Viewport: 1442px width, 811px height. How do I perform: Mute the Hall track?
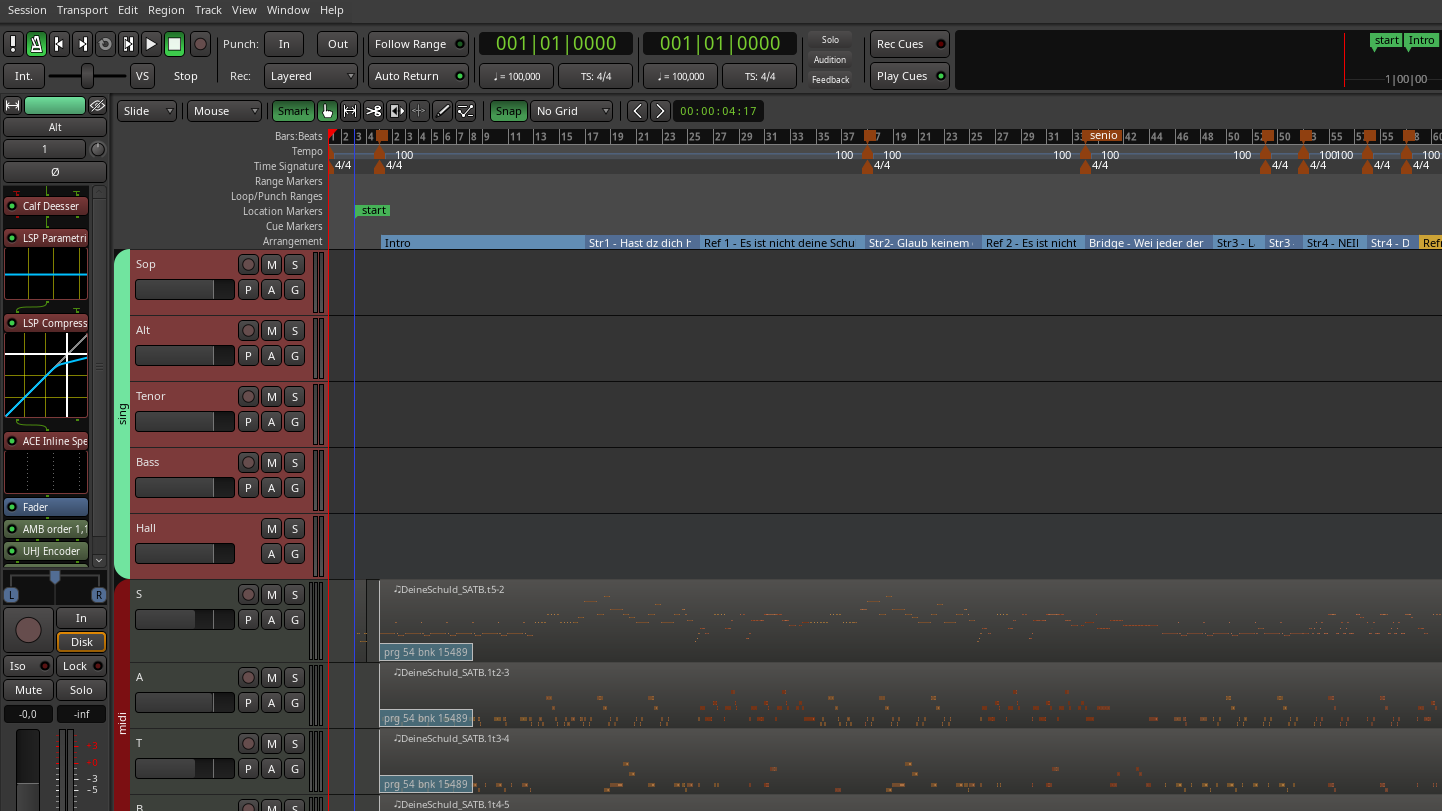coord(272,528)
